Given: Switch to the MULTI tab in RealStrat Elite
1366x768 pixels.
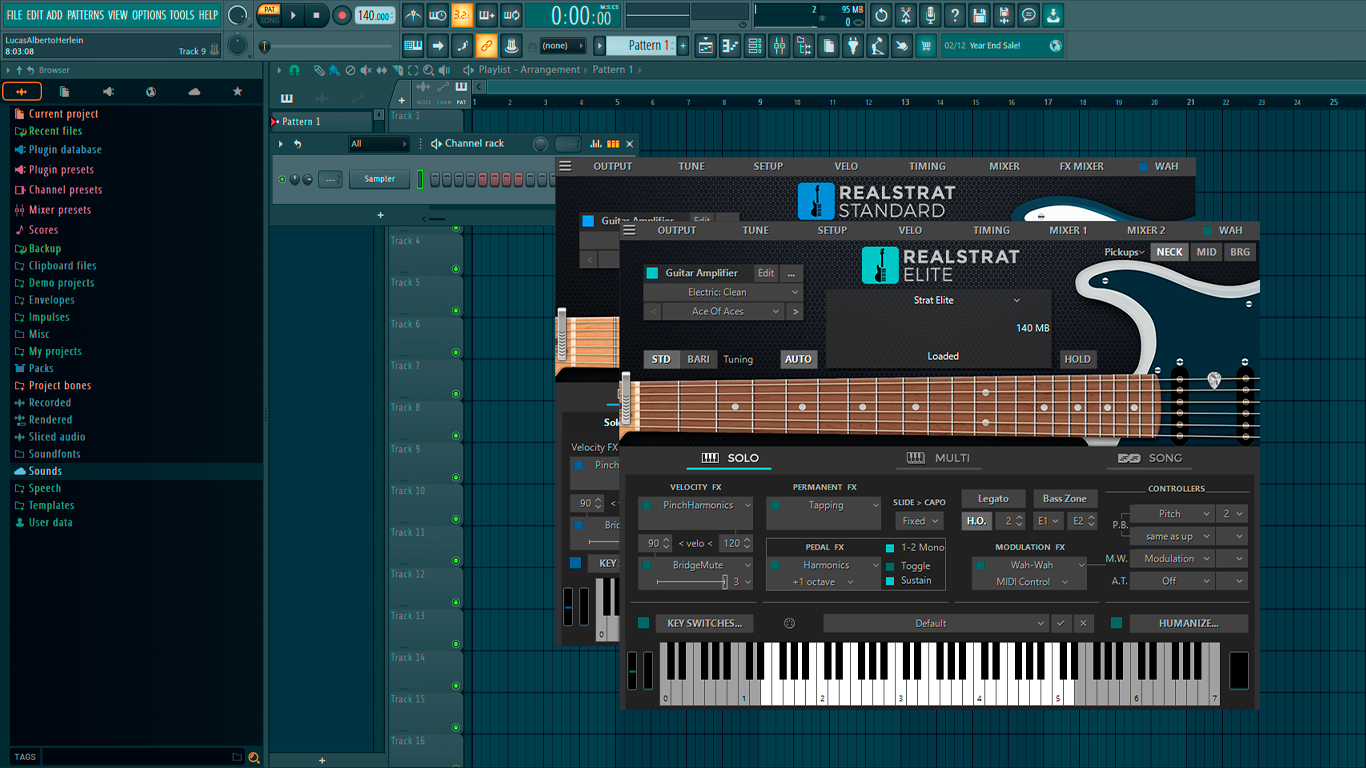Looking at the screenshot, I should (x=939, y=458).
